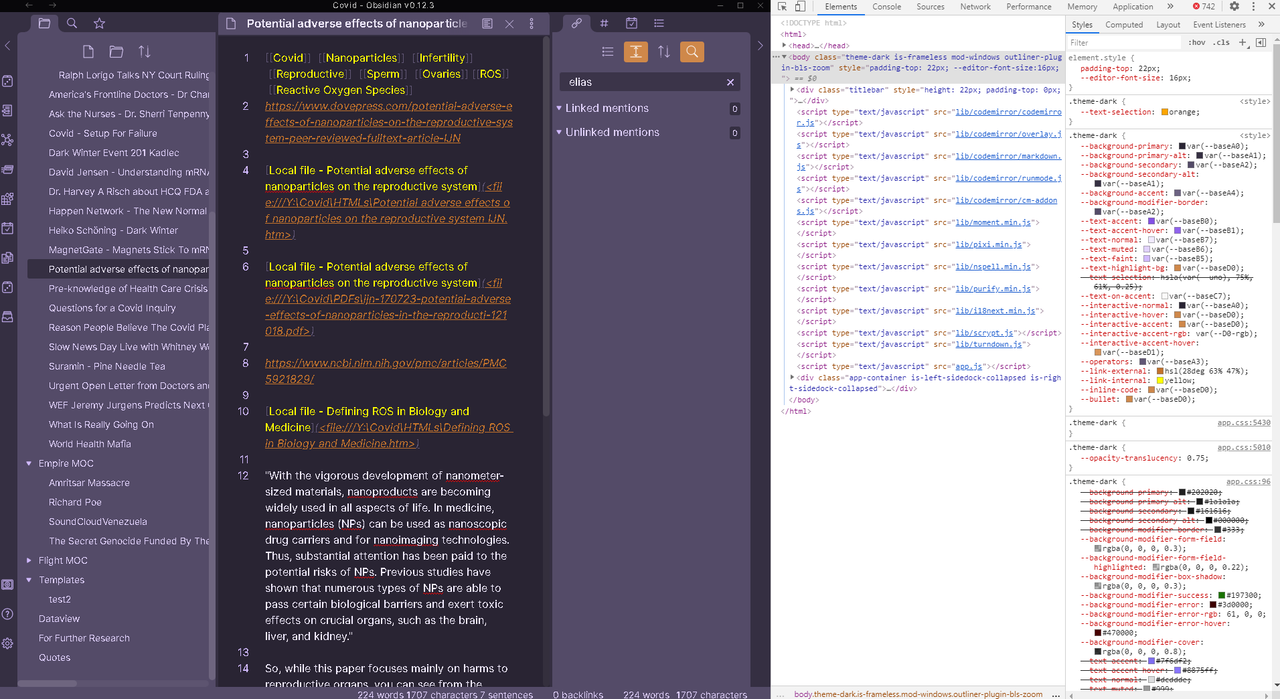Open Obsidian settings gear
The height and width of the screenshot is (699, 1280).
pos(8,643)
